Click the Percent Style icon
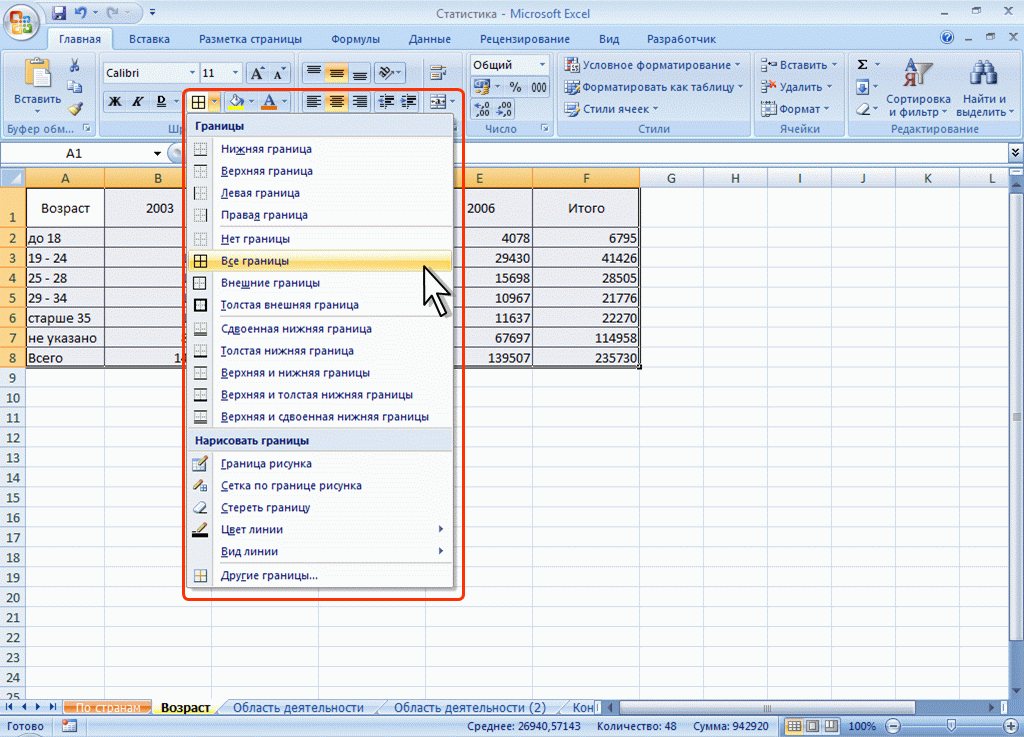 click(x=515, y=87)
